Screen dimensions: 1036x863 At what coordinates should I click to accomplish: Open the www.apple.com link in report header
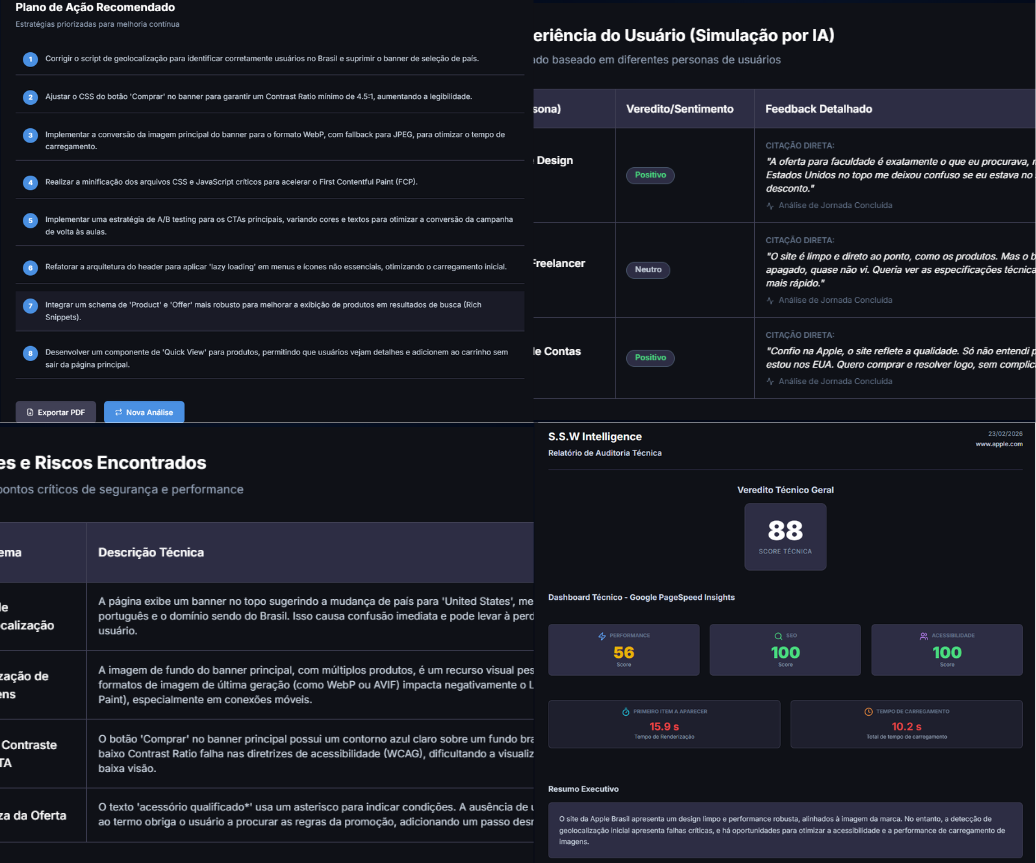(999, 444)
